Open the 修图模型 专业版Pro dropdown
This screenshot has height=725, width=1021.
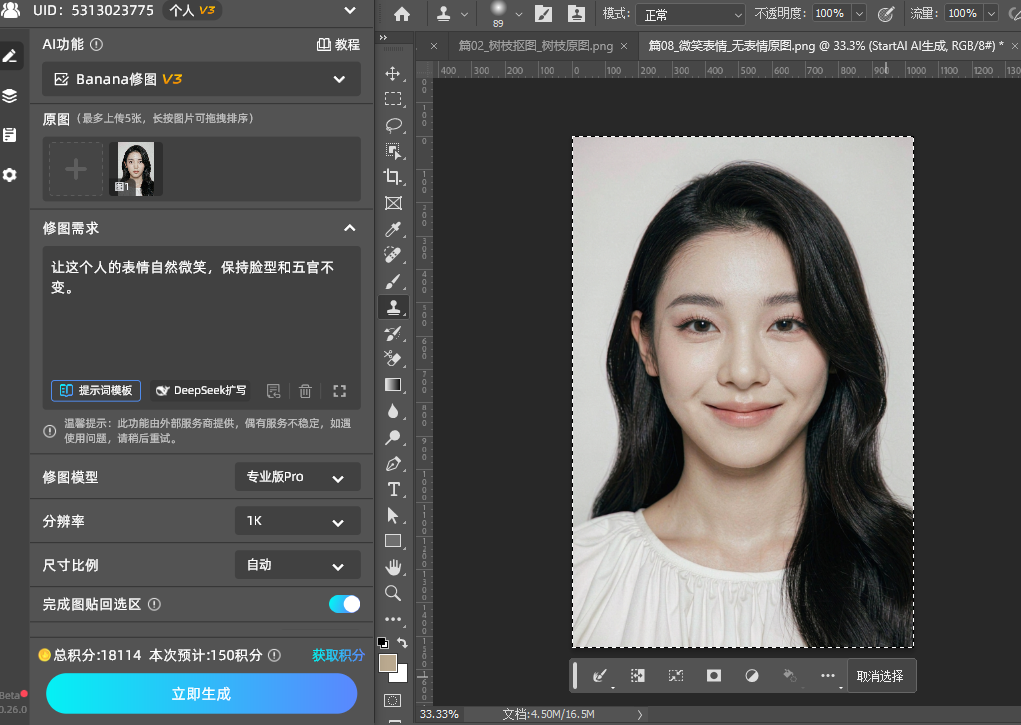(298, 477)
